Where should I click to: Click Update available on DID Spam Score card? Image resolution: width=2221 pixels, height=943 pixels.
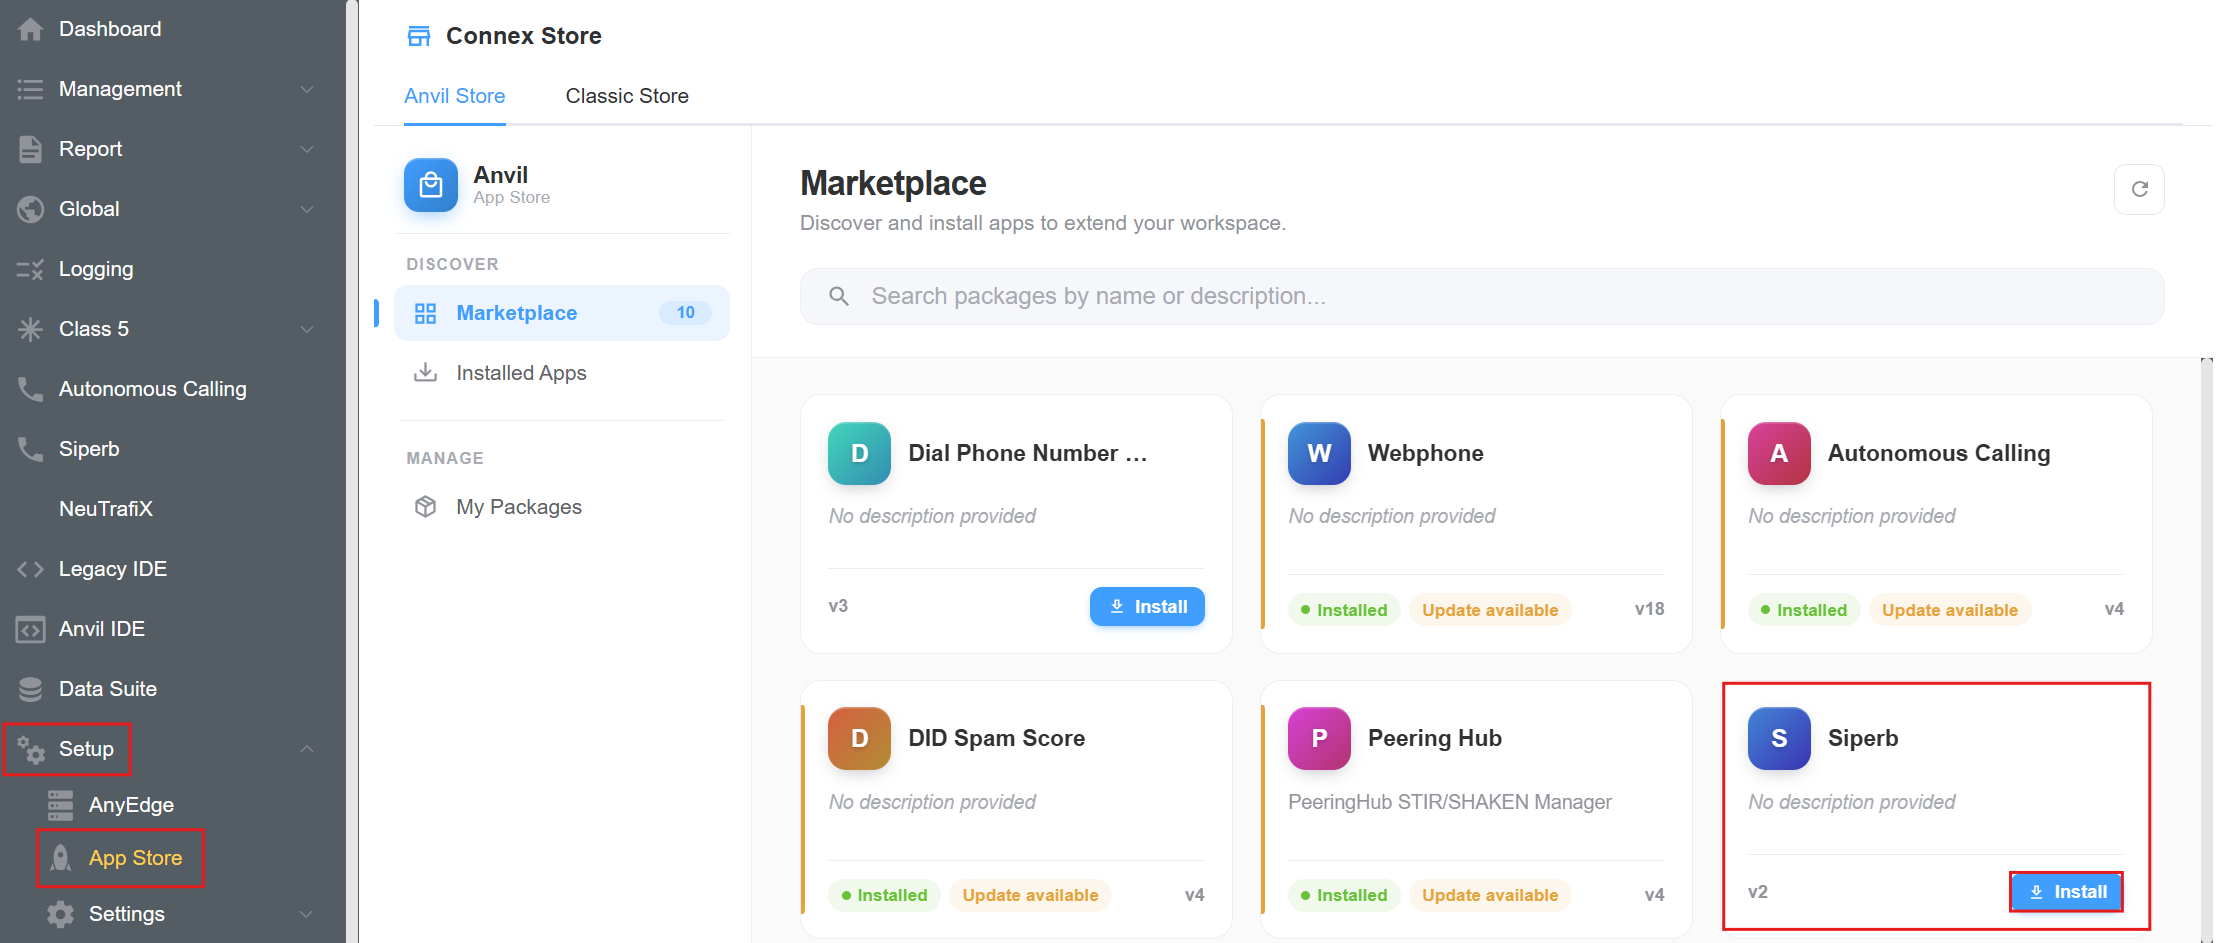coord(1030,895)
